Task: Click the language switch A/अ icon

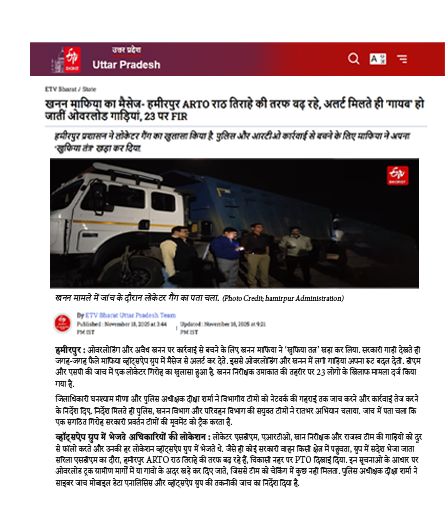Action: click(378, 59)
